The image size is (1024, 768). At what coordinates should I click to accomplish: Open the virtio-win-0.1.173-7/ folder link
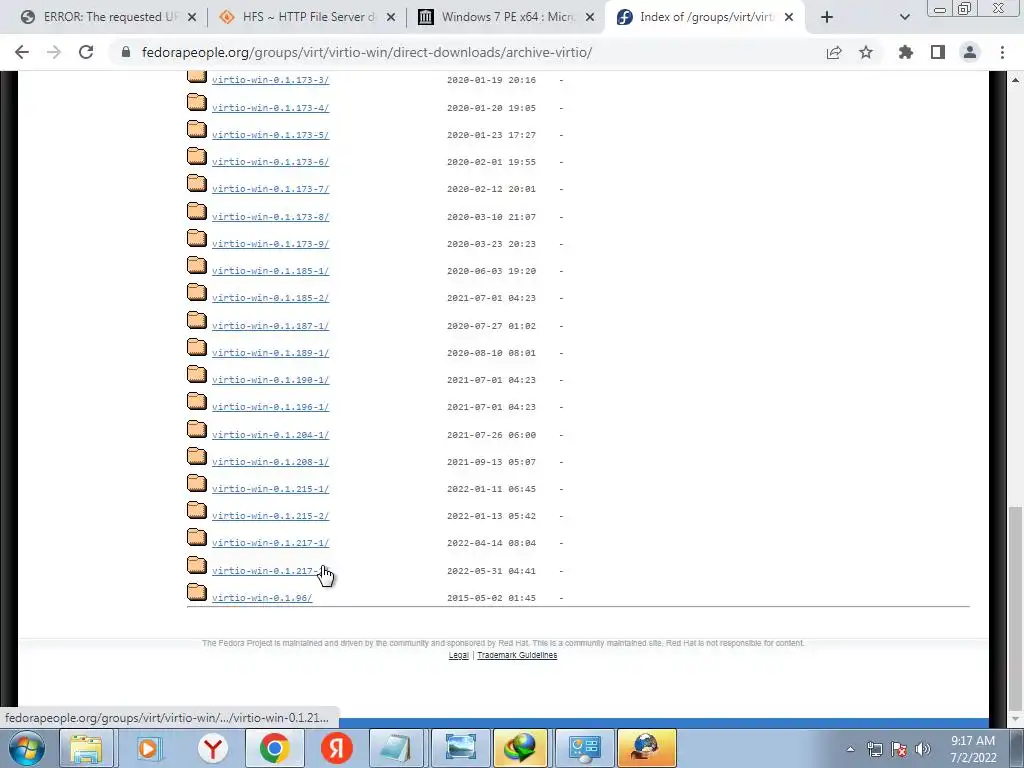pyautogui.click(x=270, y=189)
